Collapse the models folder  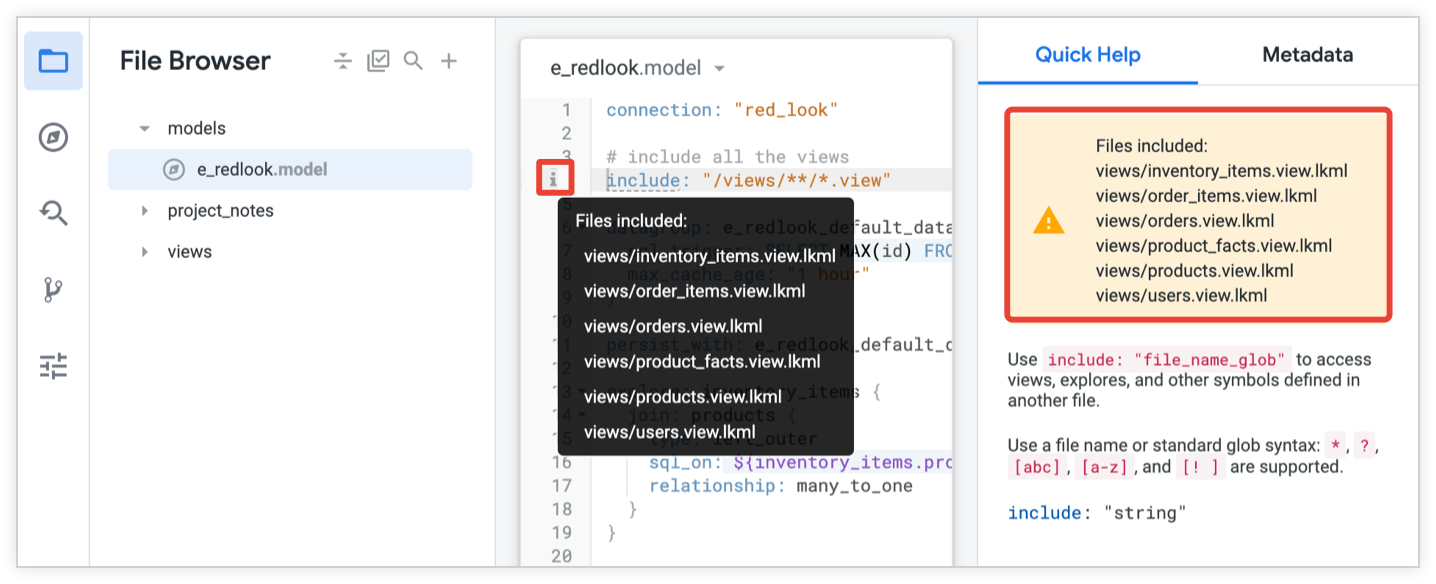[x=145, y=129]
